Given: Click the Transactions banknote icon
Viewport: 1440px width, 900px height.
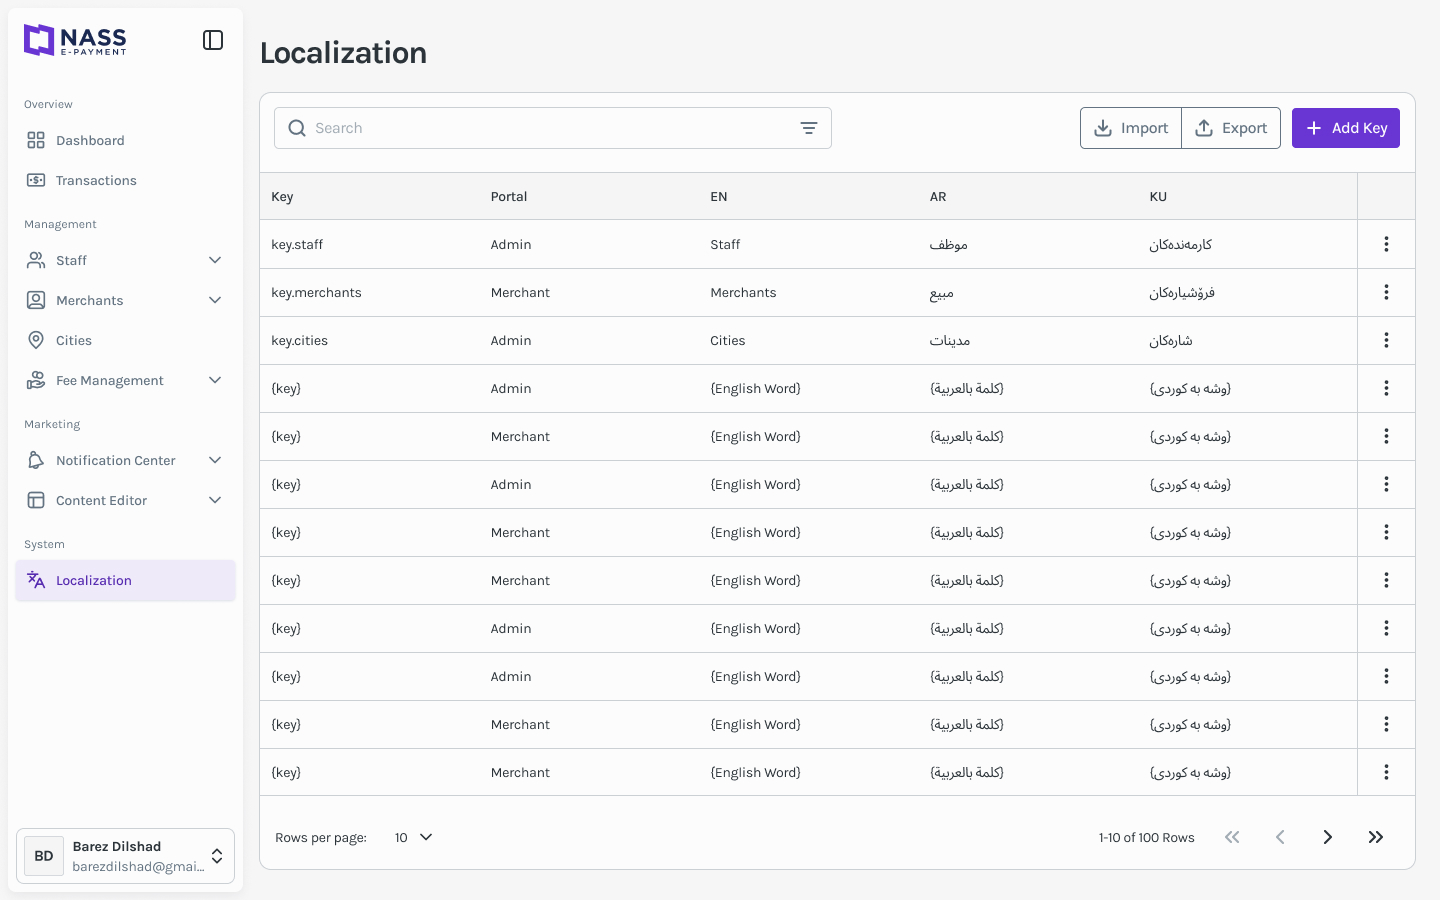Looking at the screenshot, I should click(x=36, y=180).
